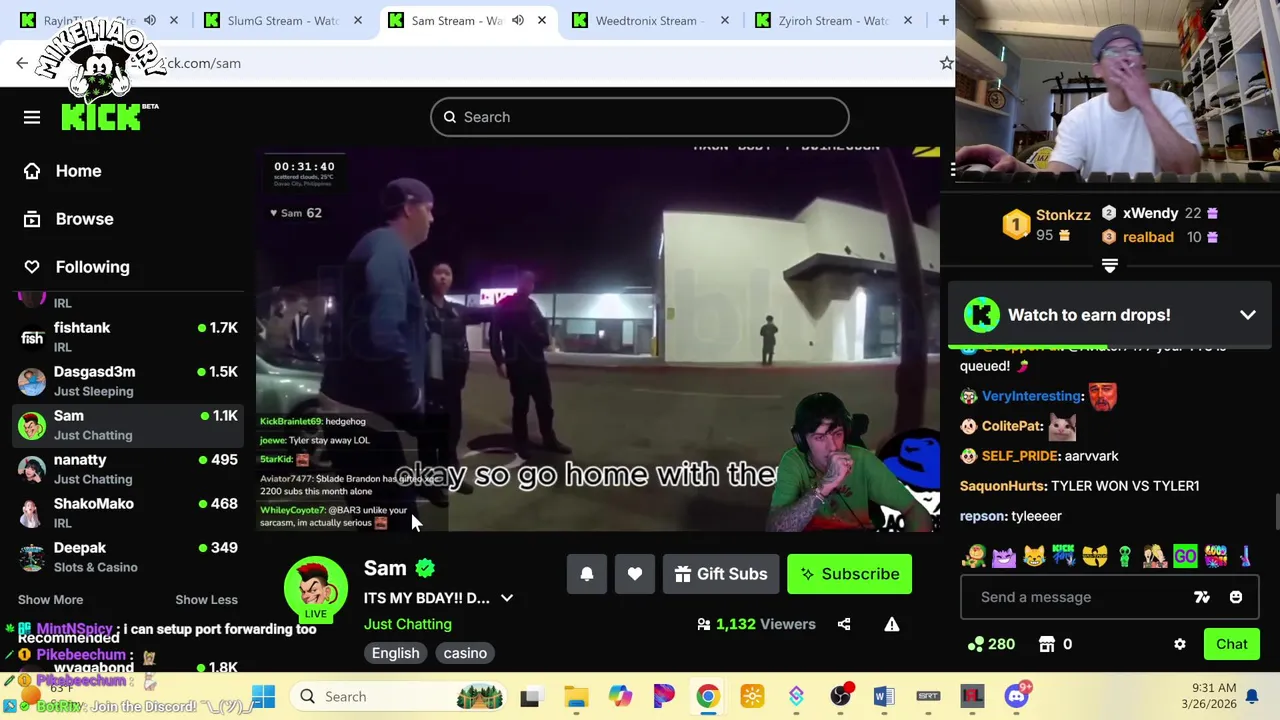Open nanatty channel in sidebar
The width and height of the screenshot is (1280, 720).
[128, 469]
